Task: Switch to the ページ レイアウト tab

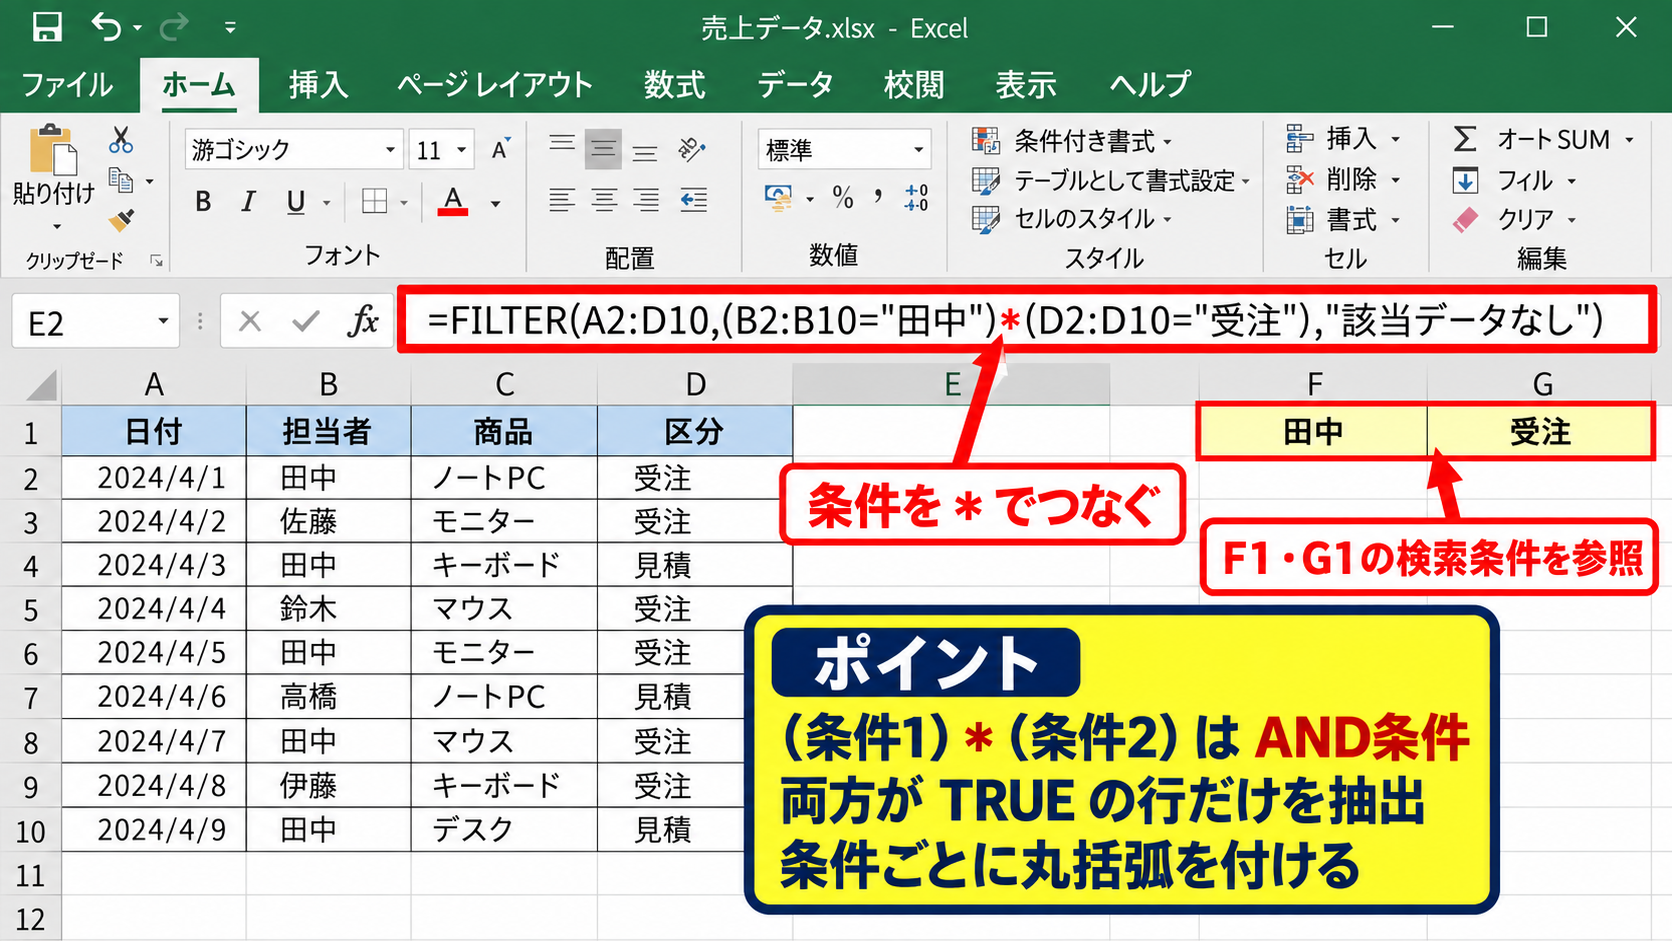Action: point(495,84)
